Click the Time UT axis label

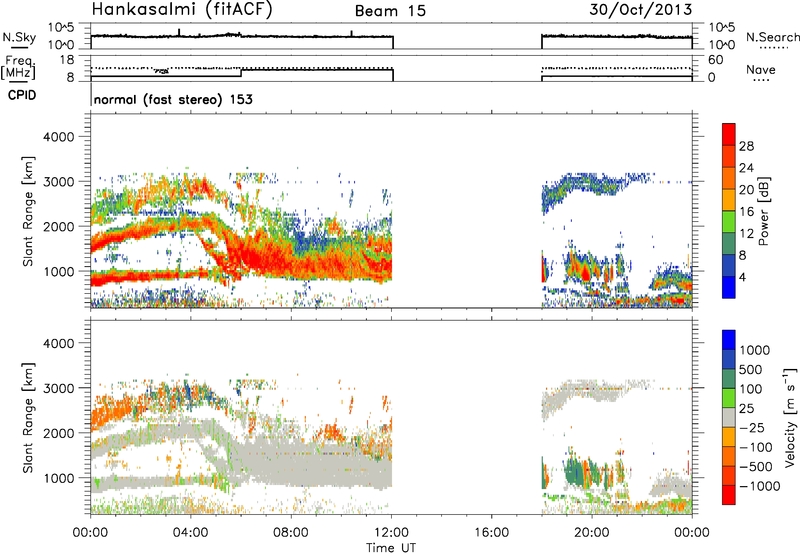tap(391, 548)
